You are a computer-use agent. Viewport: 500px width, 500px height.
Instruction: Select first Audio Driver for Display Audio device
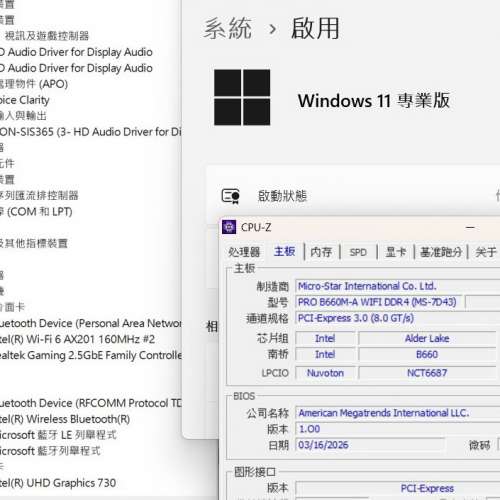pyautogui.click(x=76, y=52)
